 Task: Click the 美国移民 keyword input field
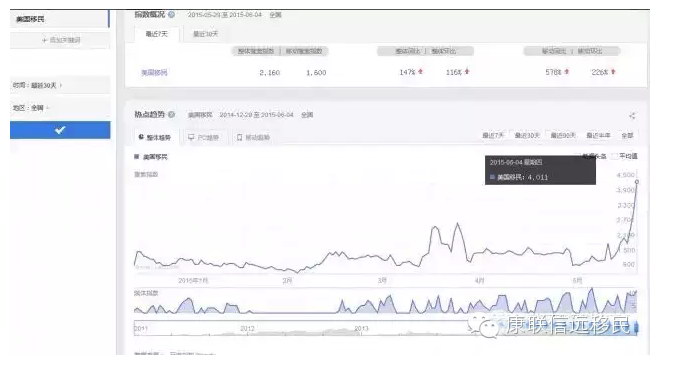pos(59,19)
